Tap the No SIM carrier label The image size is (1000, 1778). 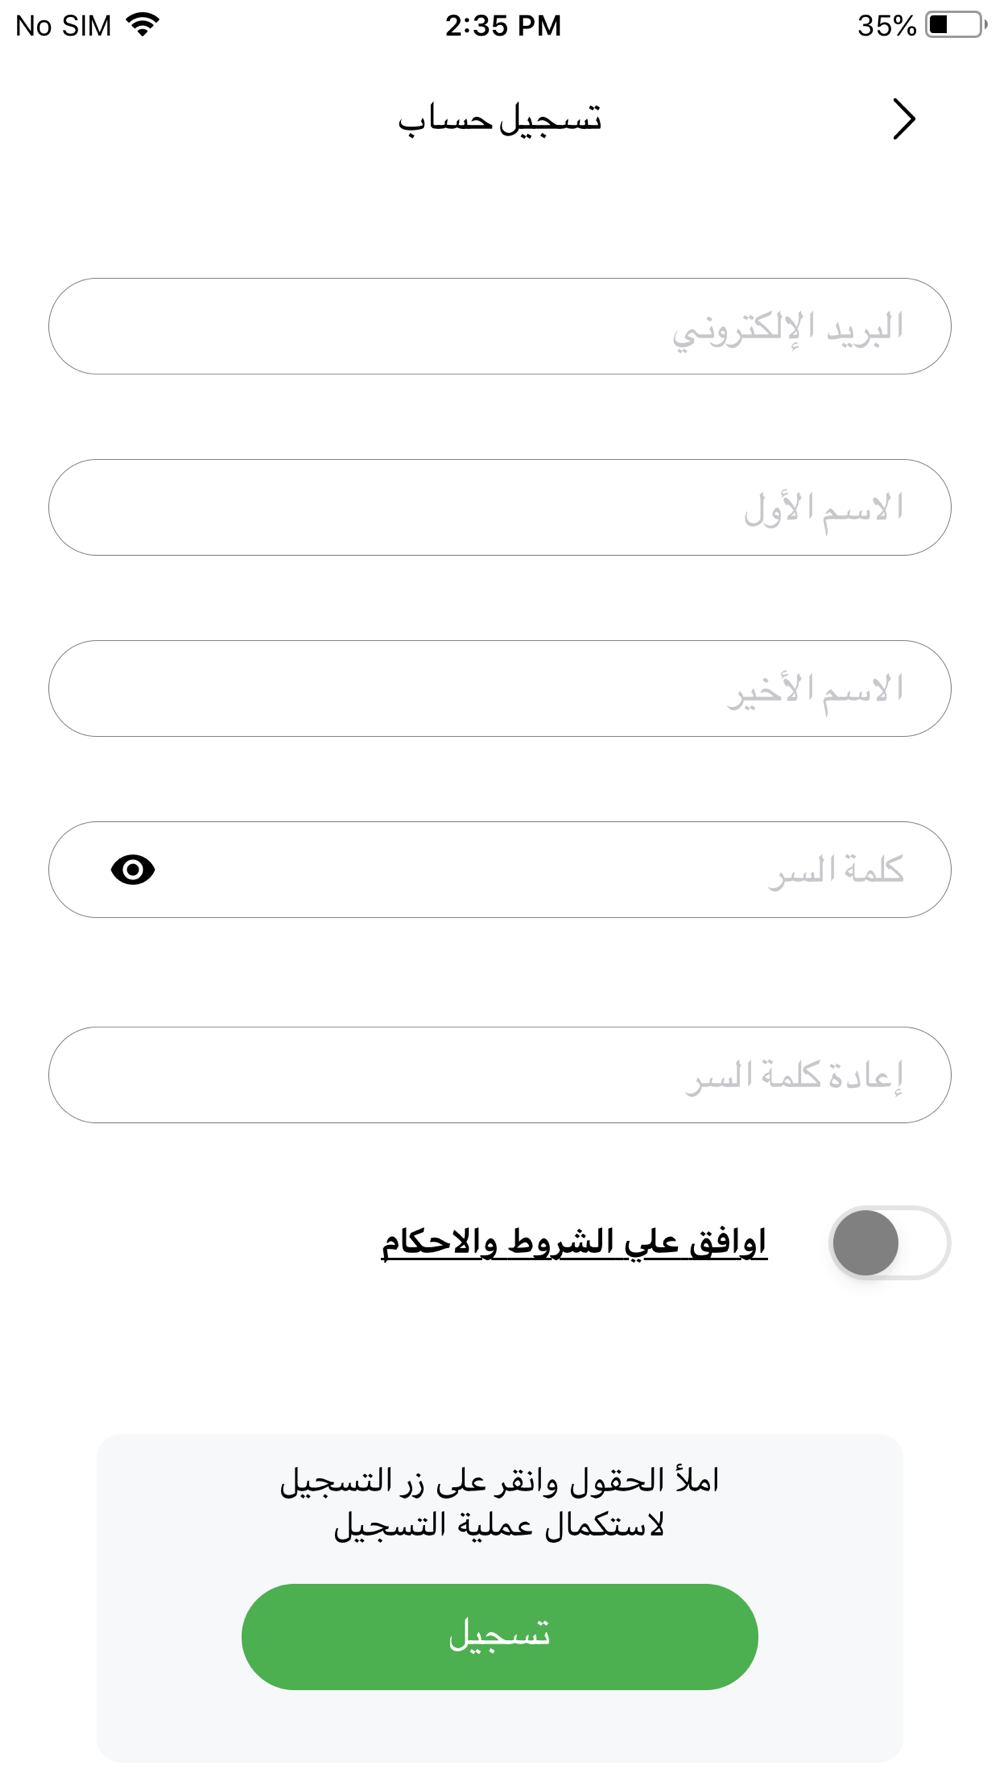pyautogui.click(x=63, y=25)
